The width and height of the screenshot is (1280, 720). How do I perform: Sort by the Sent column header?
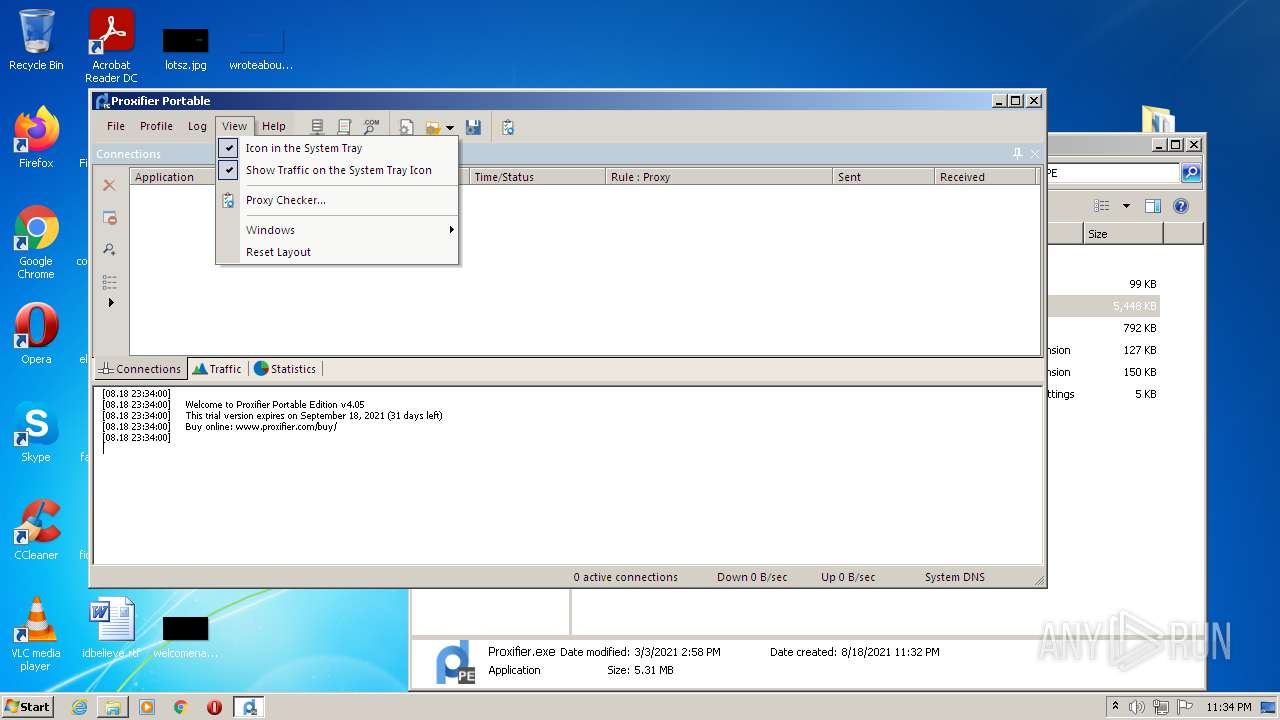tap(883, 177)
